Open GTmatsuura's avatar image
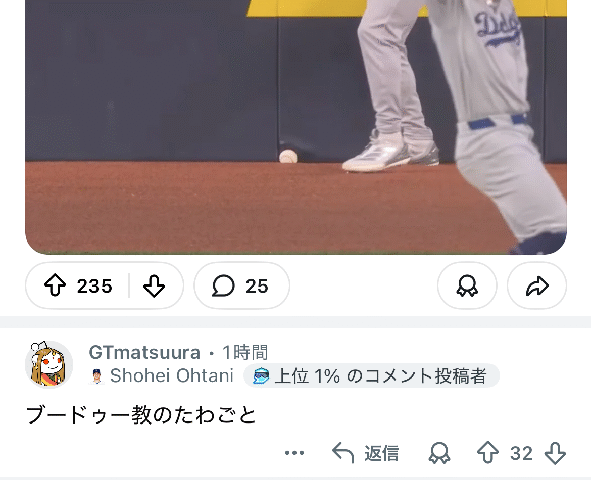The image size is (591, 480). click(x=49, y=364)
